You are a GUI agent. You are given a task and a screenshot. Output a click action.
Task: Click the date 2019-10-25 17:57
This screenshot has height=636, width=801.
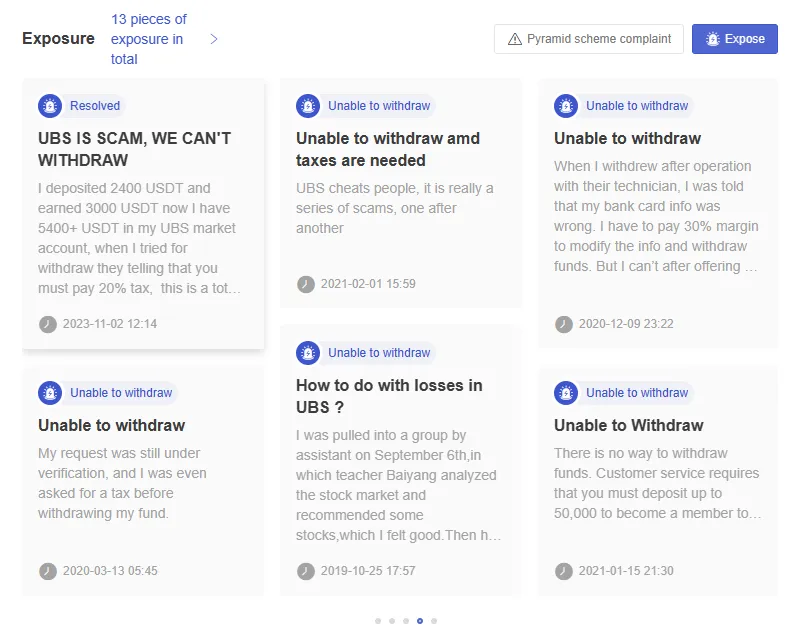pos(368,571)
